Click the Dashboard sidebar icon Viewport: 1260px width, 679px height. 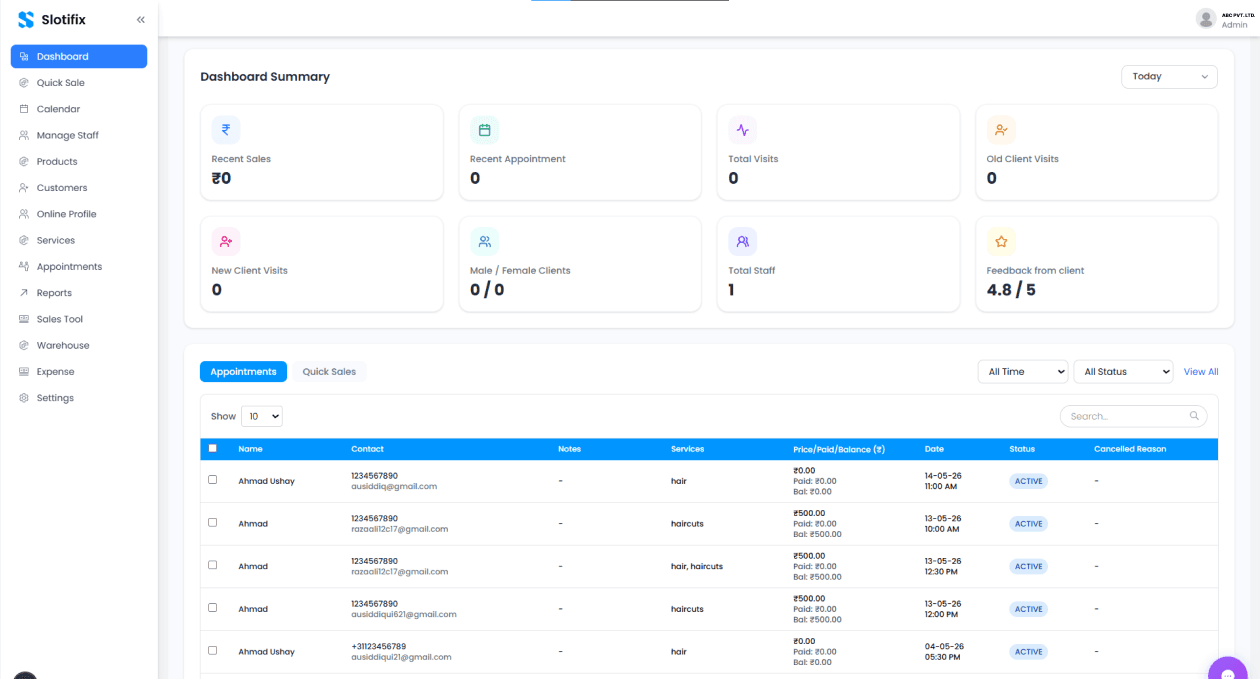[24, 57]
